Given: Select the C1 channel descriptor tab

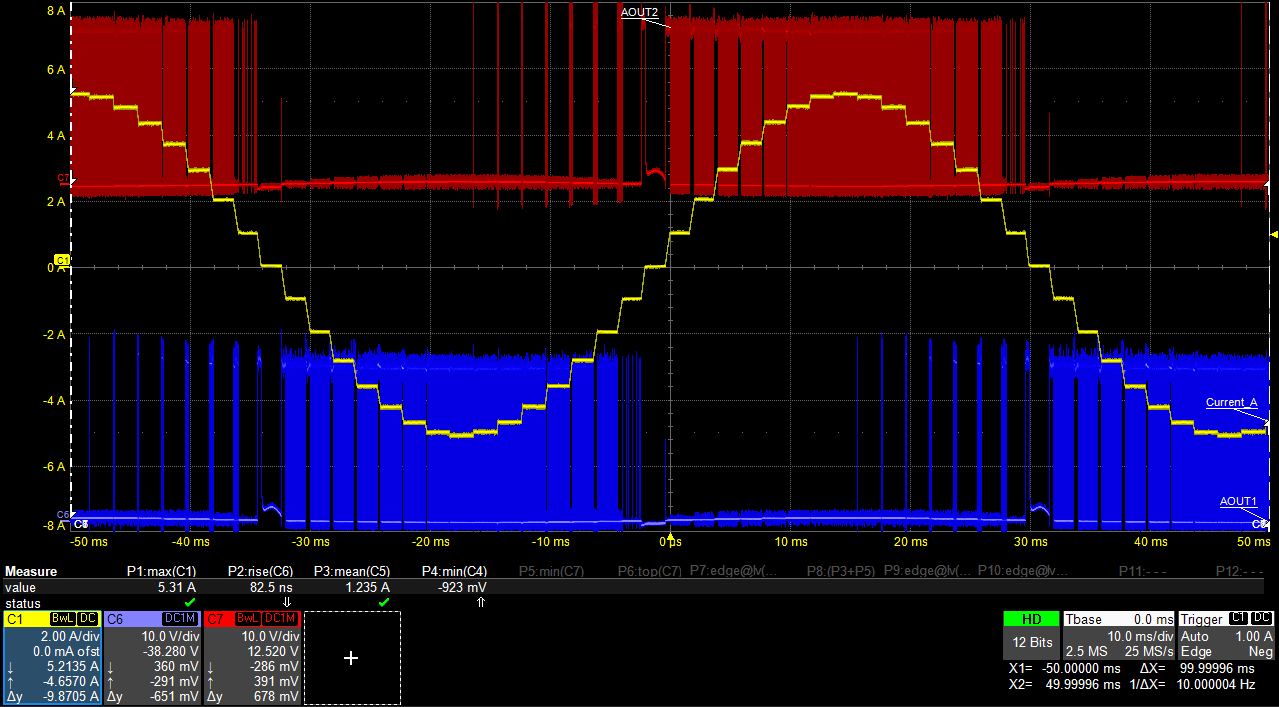Looking at the screenshot, I should point(14,619).
